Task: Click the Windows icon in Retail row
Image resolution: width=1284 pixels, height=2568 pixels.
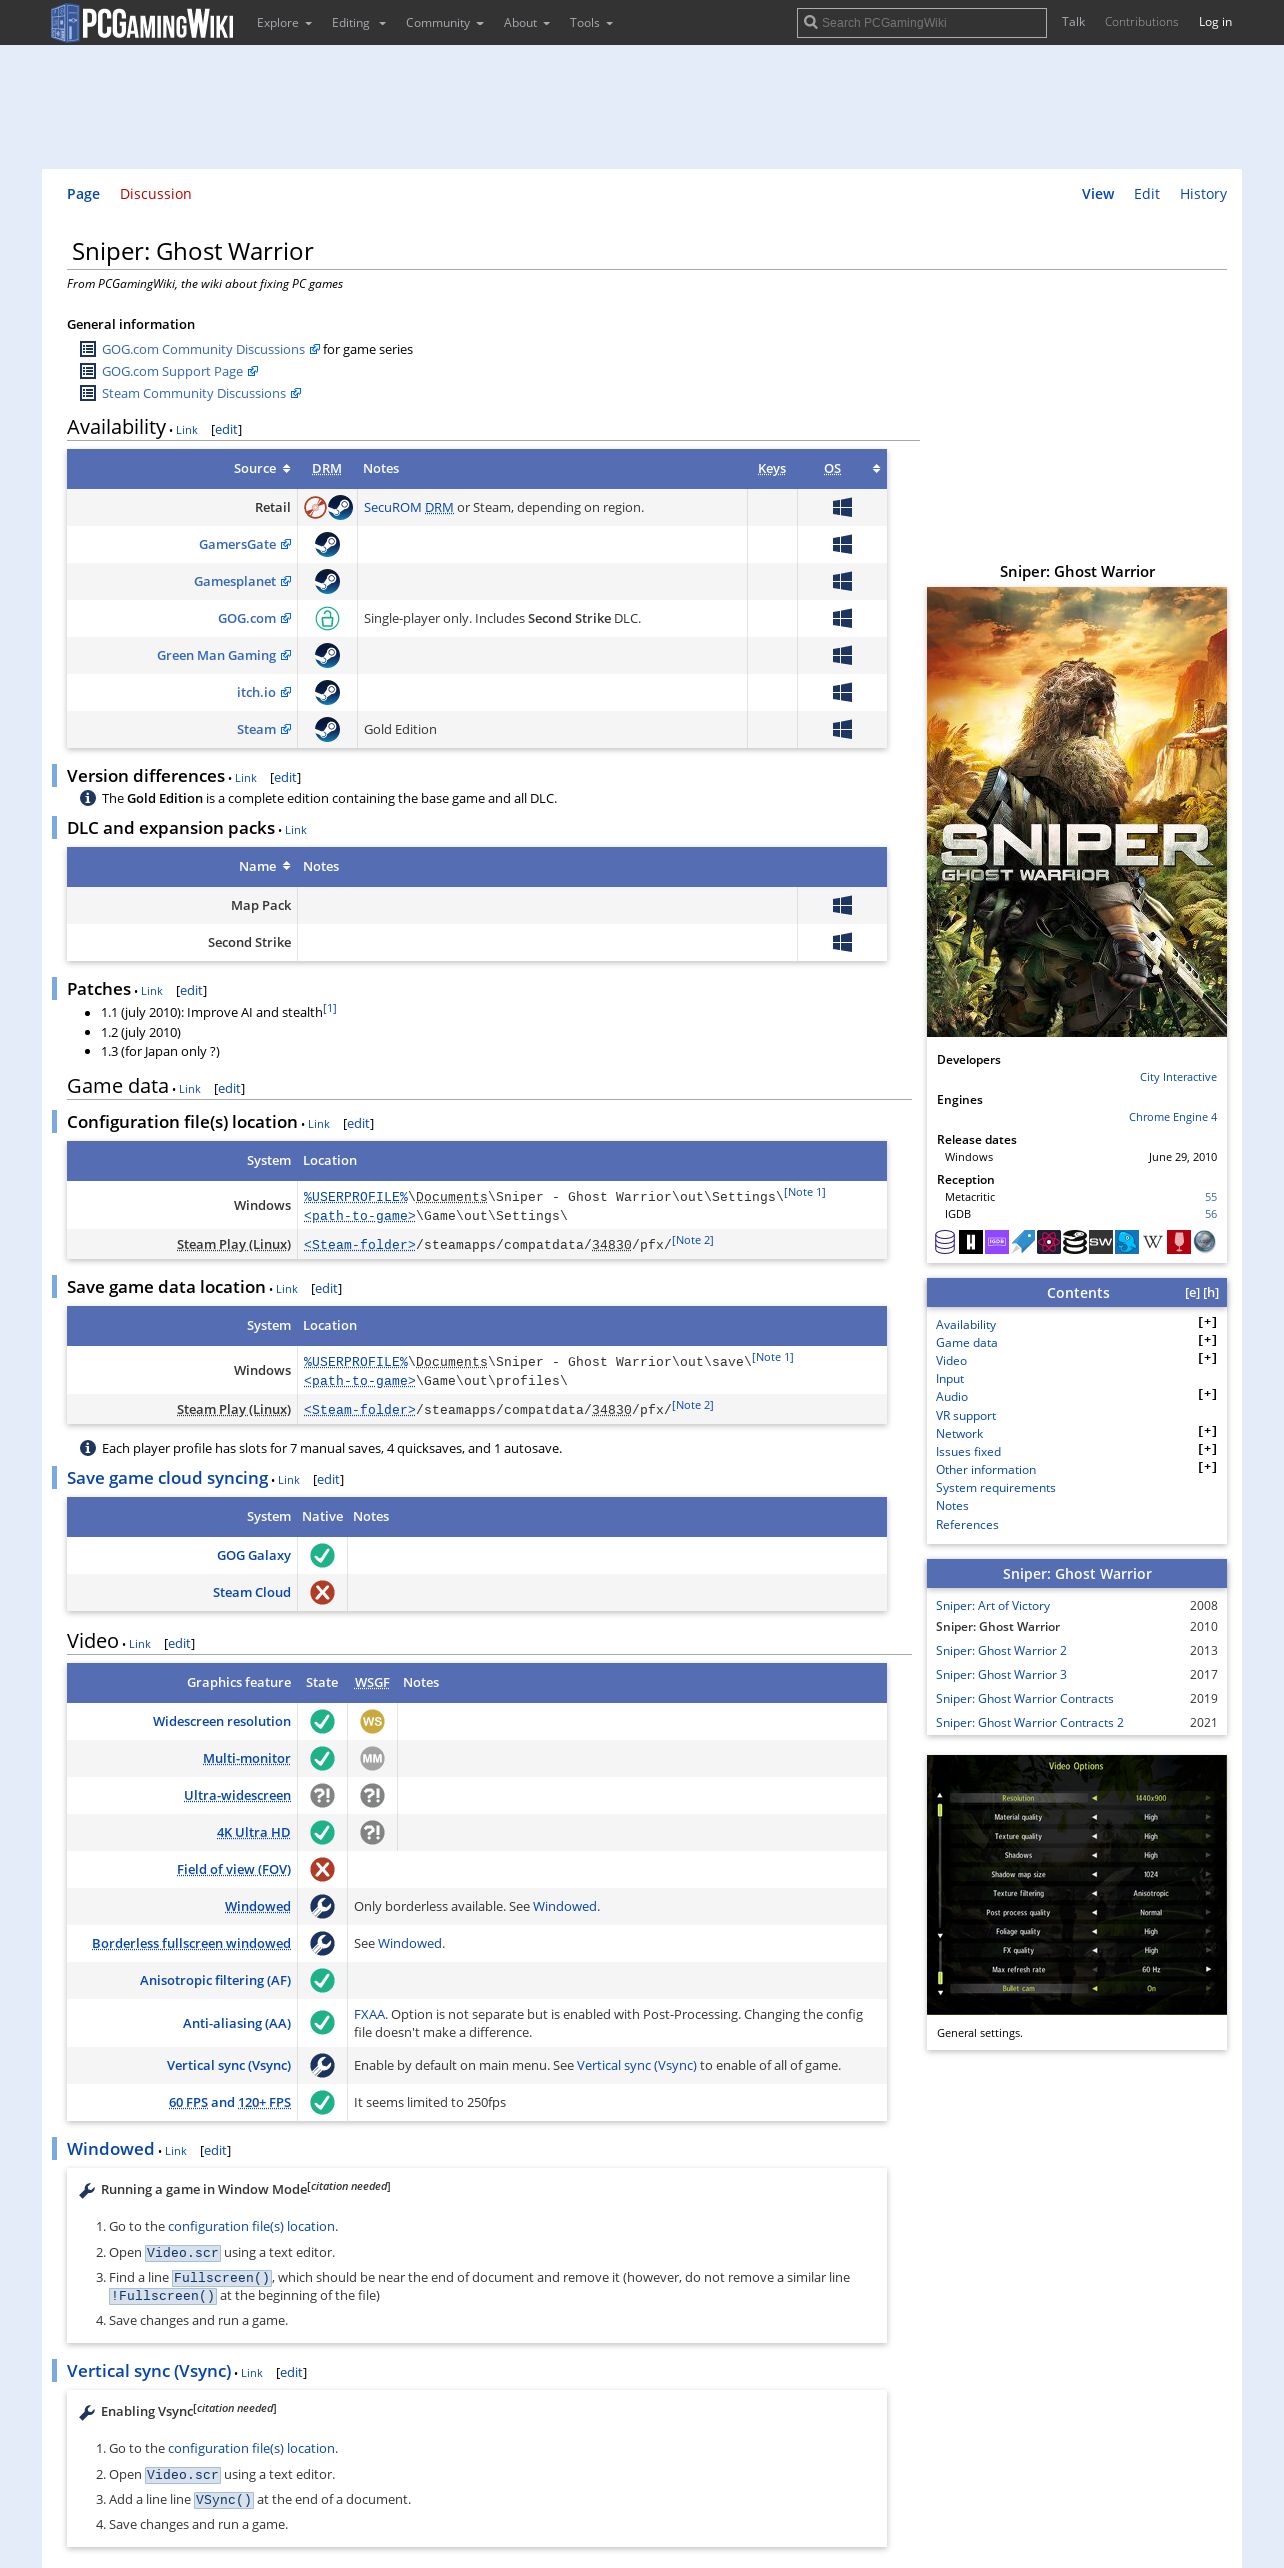Action: click(x=842, y=507)
